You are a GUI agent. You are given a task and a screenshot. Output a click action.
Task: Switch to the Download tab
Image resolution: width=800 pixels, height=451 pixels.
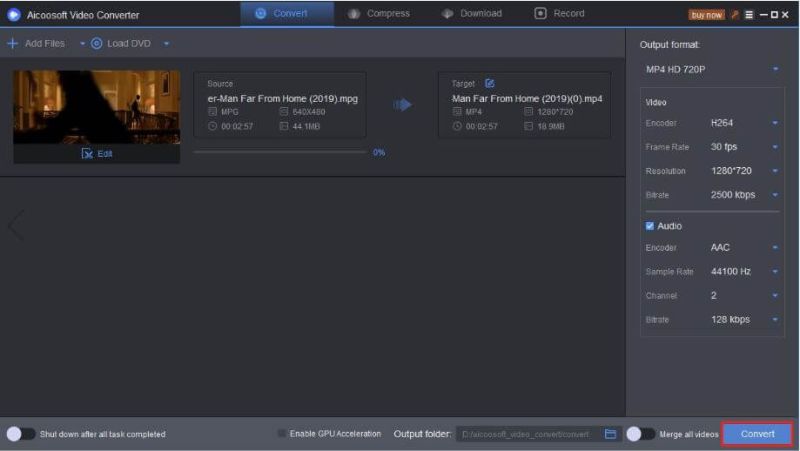click(472, 14)
